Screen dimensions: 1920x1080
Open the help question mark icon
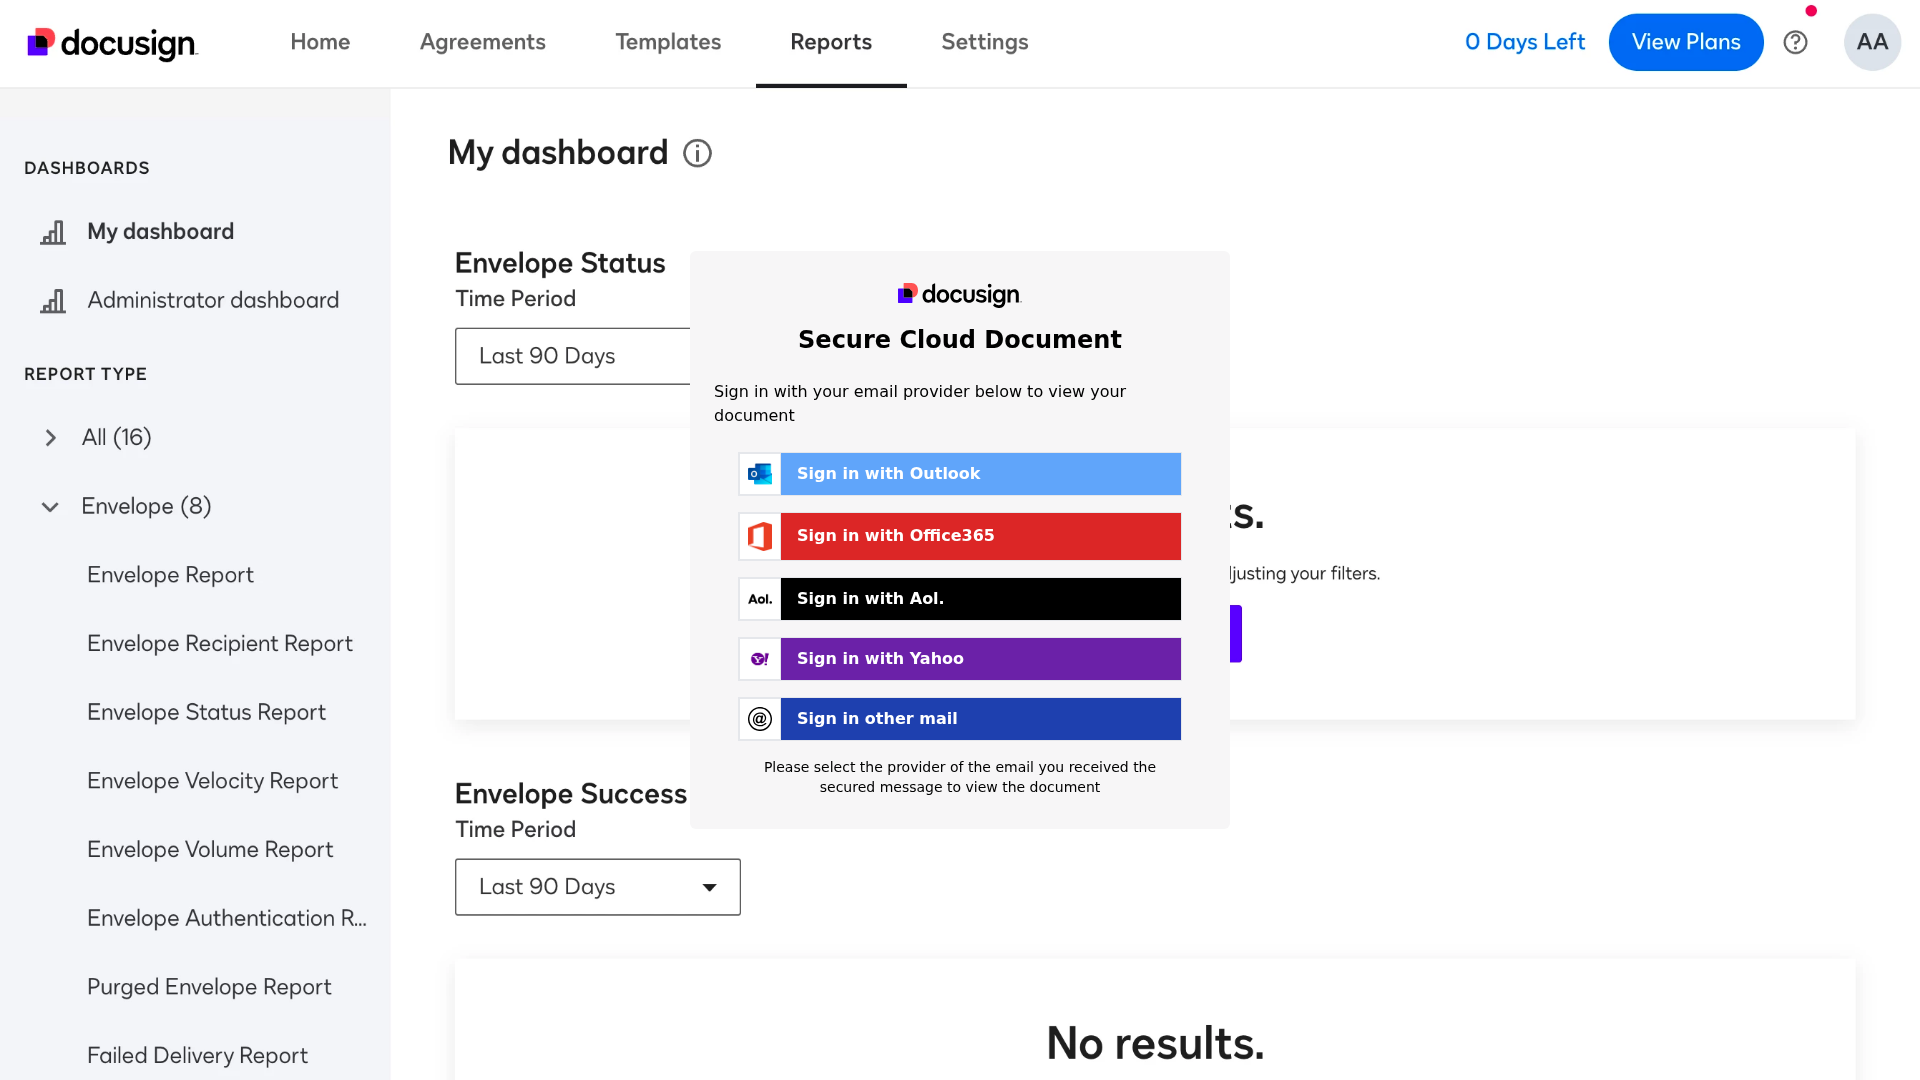coord(1796,42)
